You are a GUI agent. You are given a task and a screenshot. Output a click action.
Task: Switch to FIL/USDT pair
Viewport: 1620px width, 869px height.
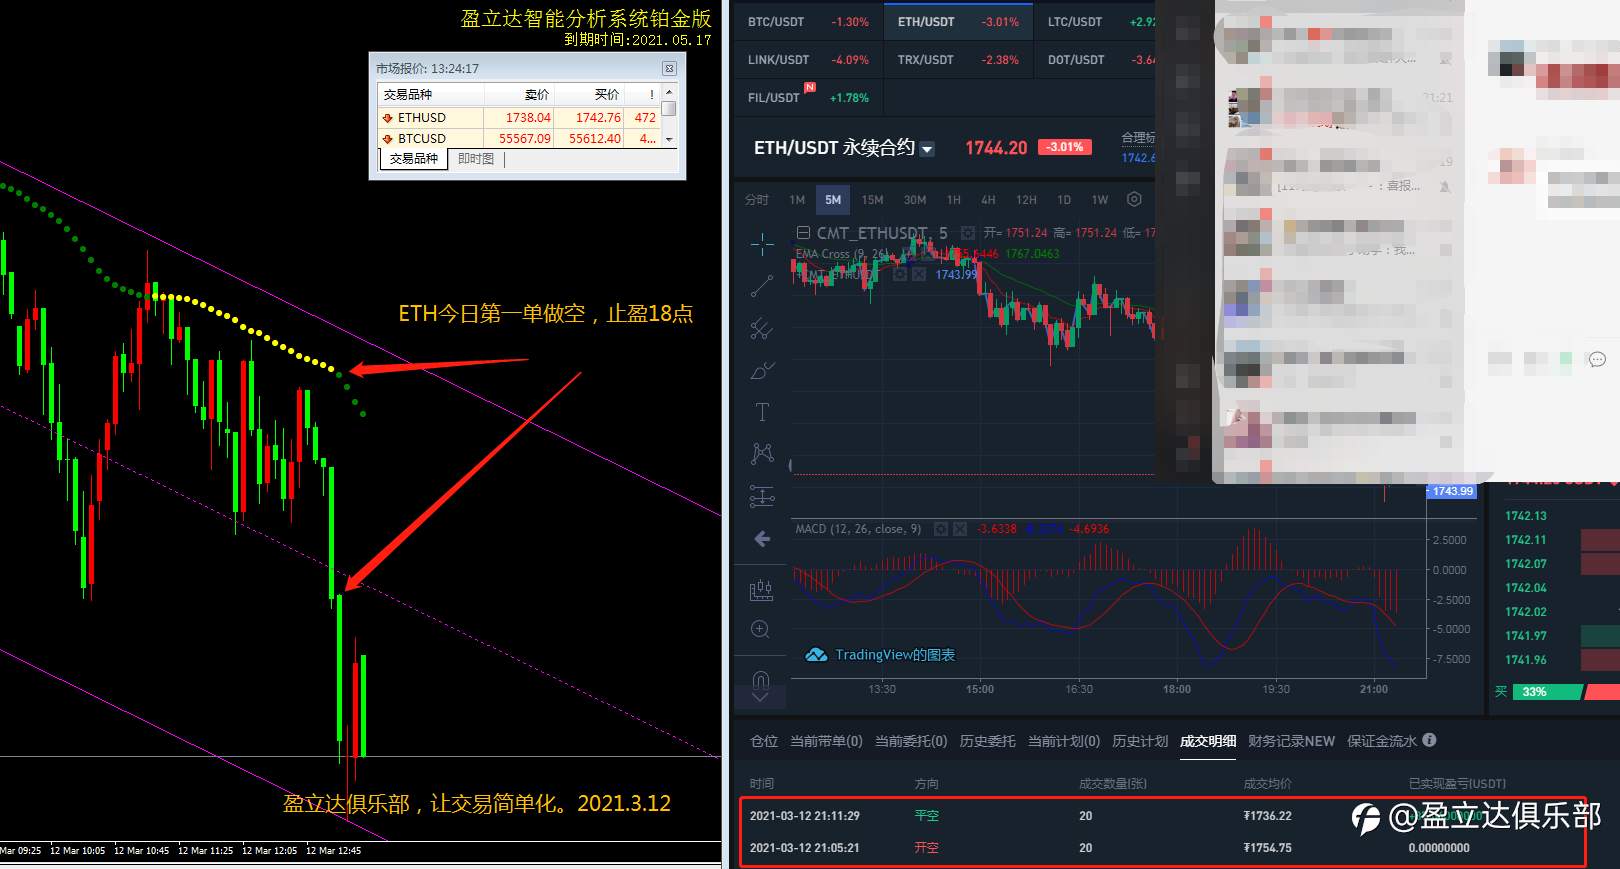[808, 98]
